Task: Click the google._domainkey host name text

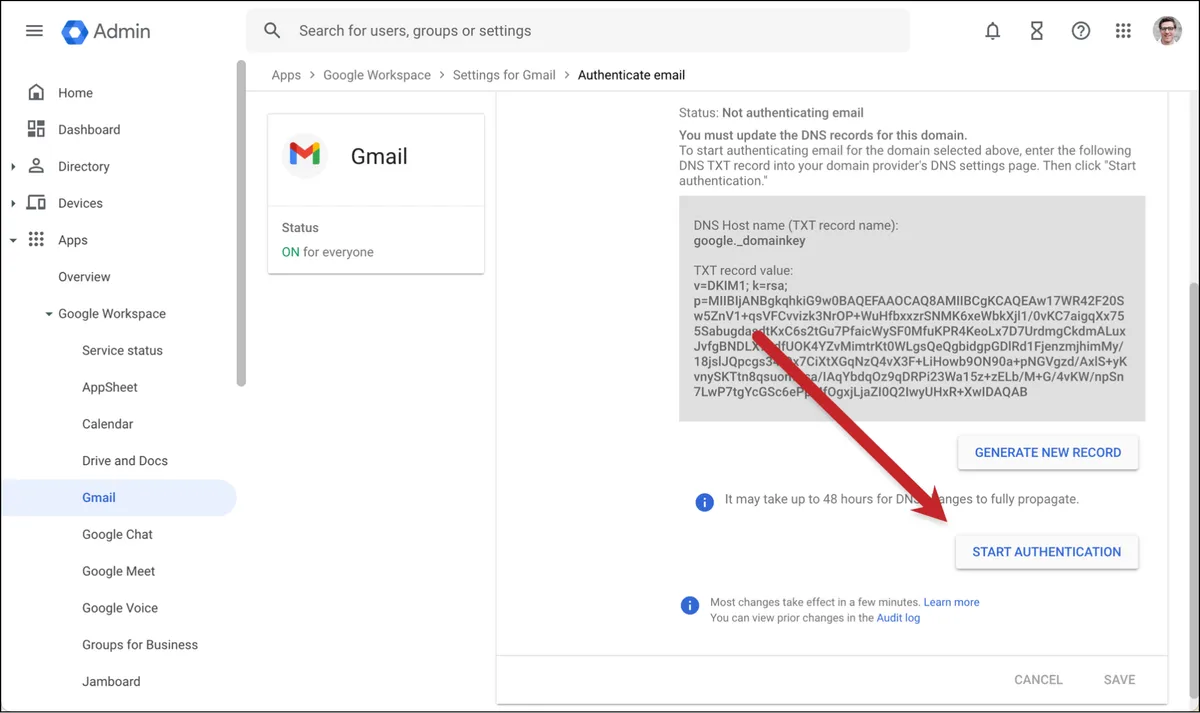Action: click(750, 241)
